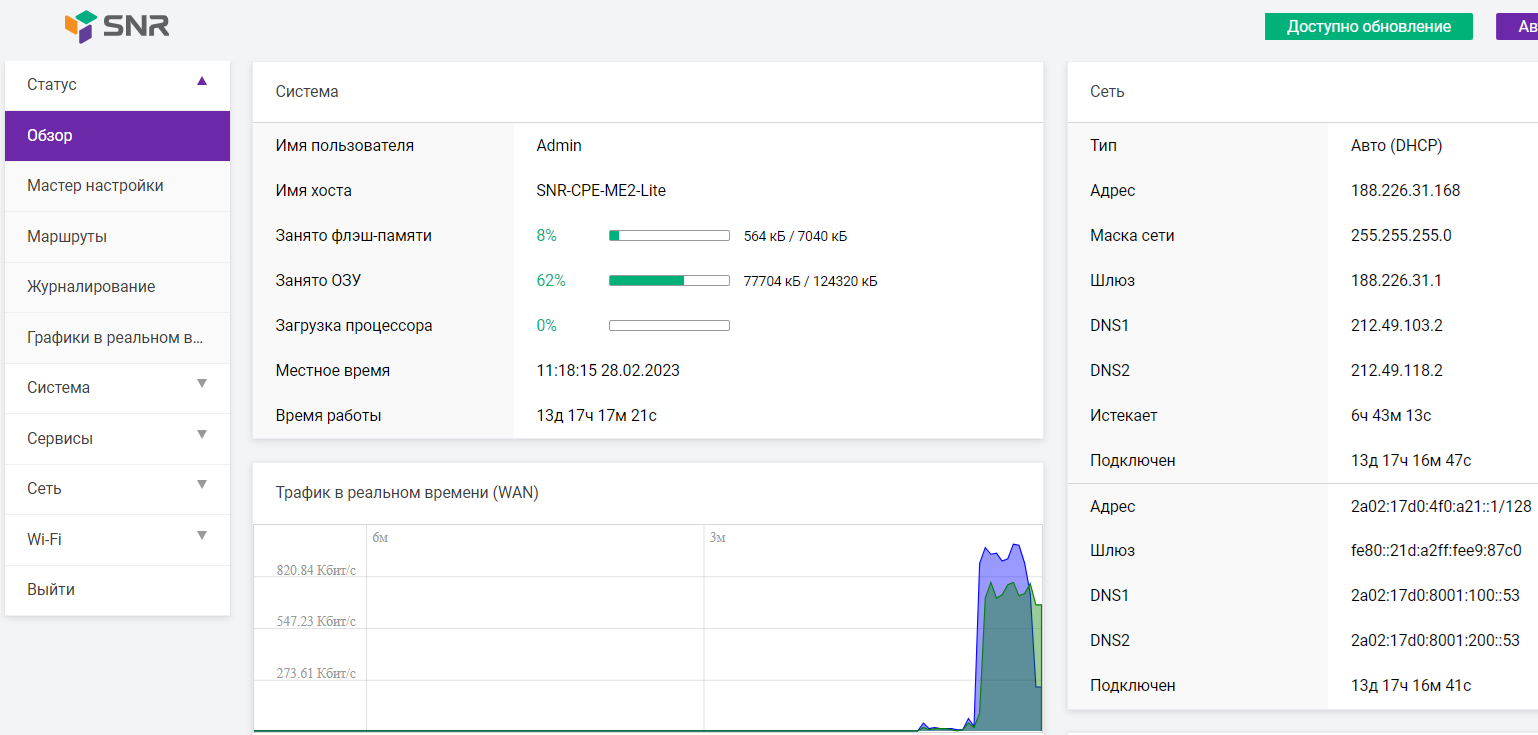Go to Журналирование section
Viewport: 1538px width, 735px height.
point(91,287)
